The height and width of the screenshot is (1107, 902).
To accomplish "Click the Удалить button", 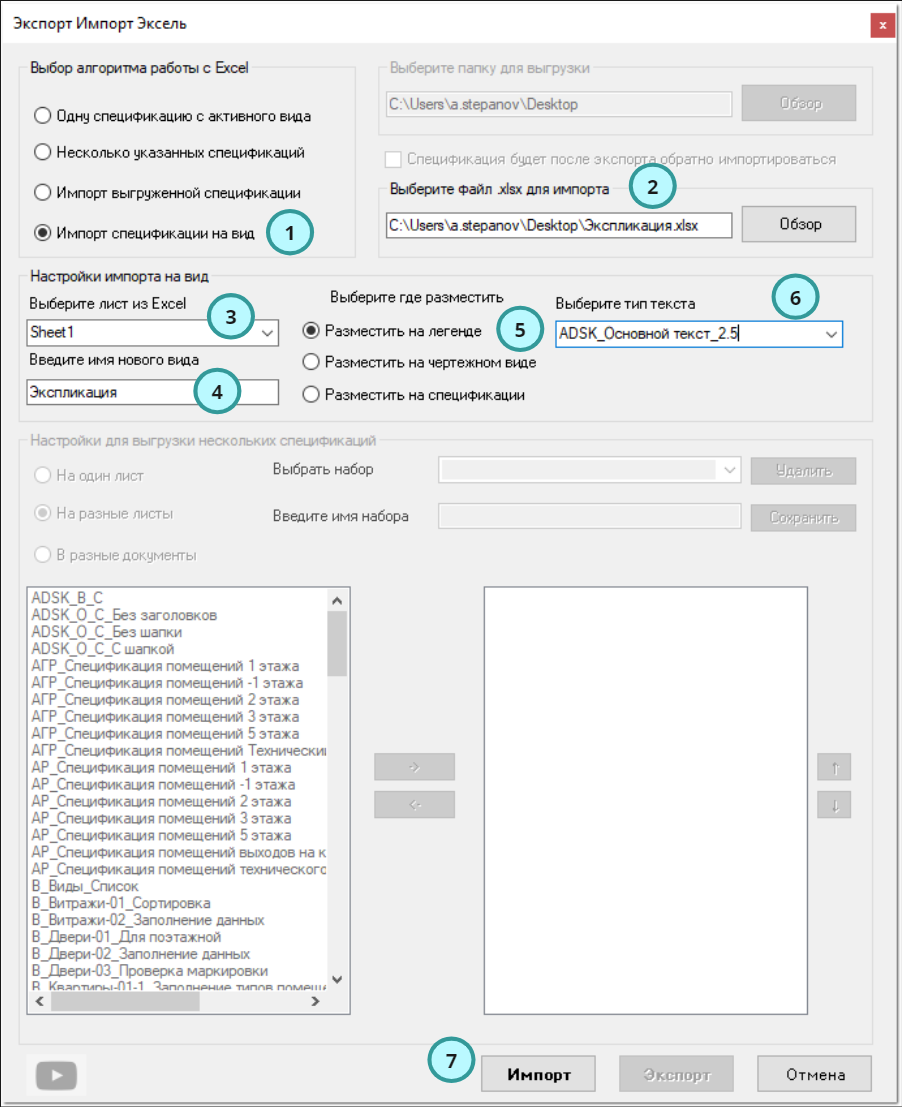I will (x=803, y=471).
